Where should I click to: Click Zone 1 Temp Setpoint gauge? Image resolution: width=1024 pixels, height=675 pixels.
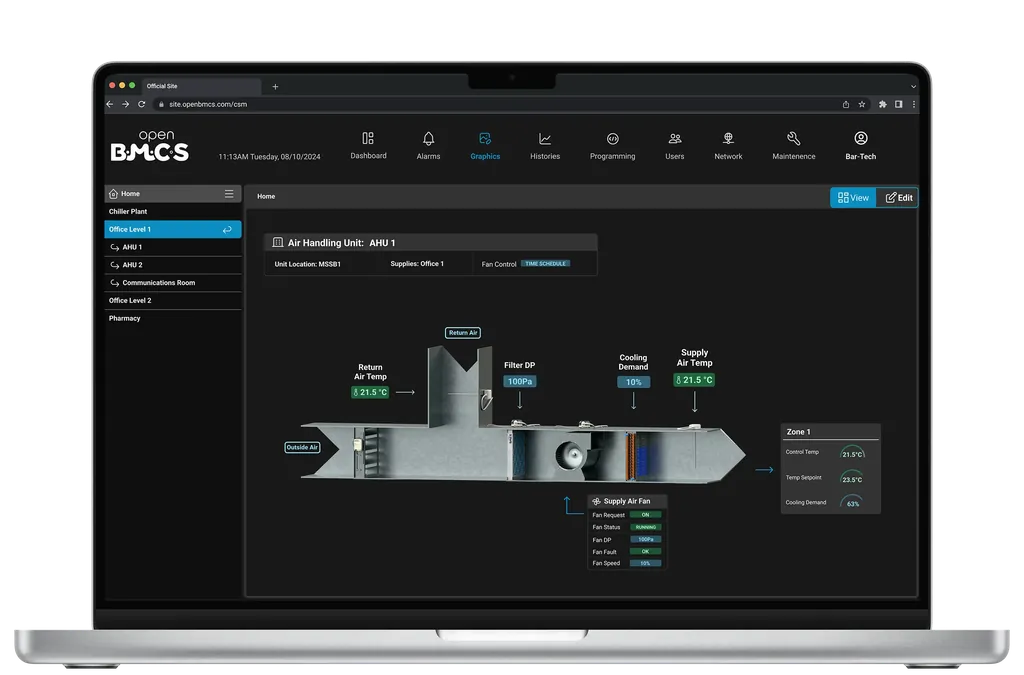pos(852,477)
